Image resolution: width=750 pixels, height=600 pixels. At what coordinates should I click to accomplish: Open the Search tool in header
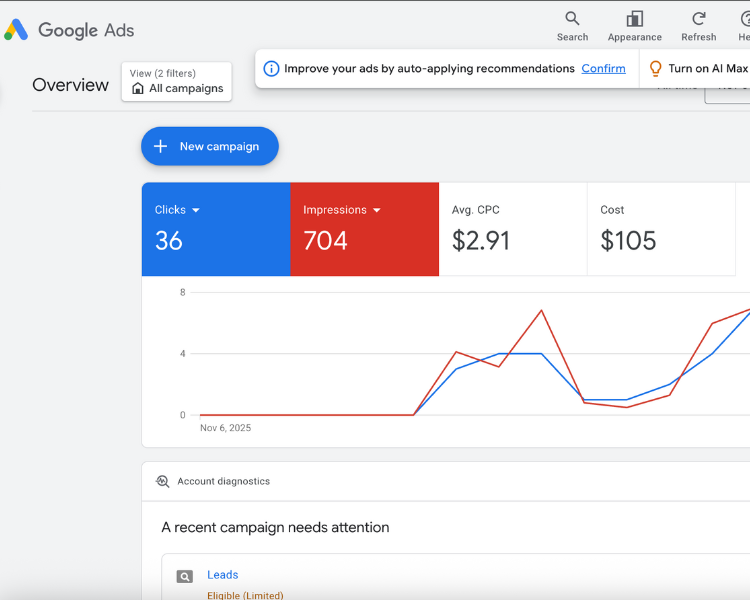point(572,20)
